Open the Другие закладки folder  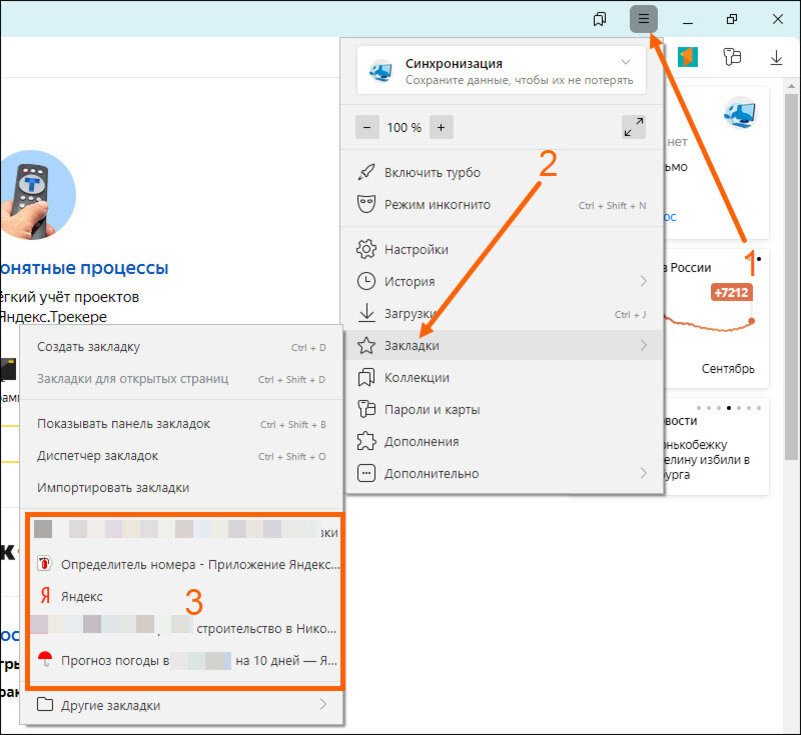181,705
